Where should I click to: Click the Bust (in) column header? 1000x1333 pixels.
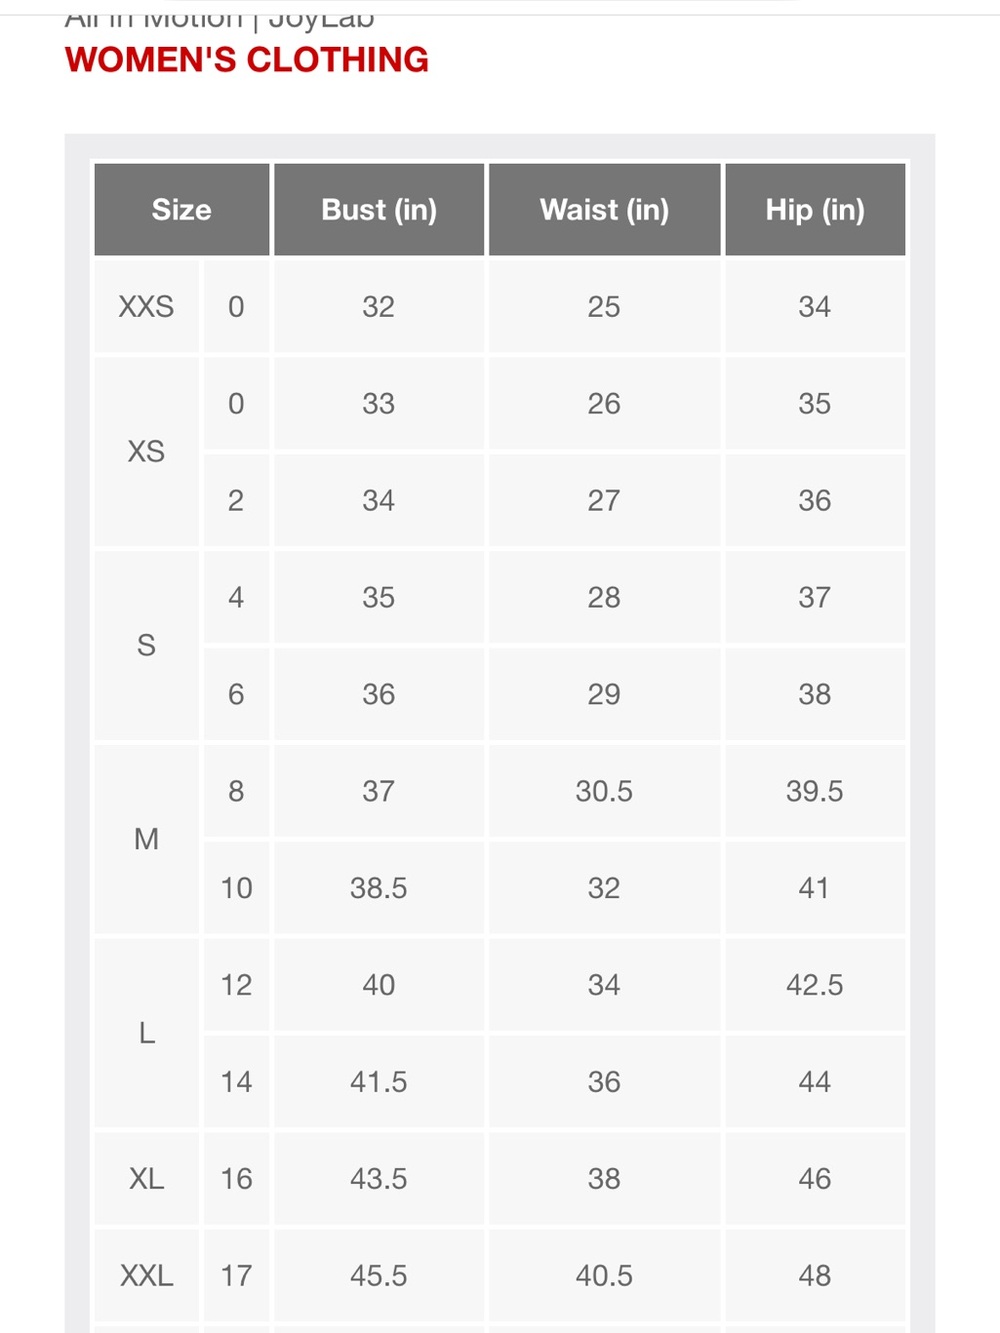(x=379, y=210)
